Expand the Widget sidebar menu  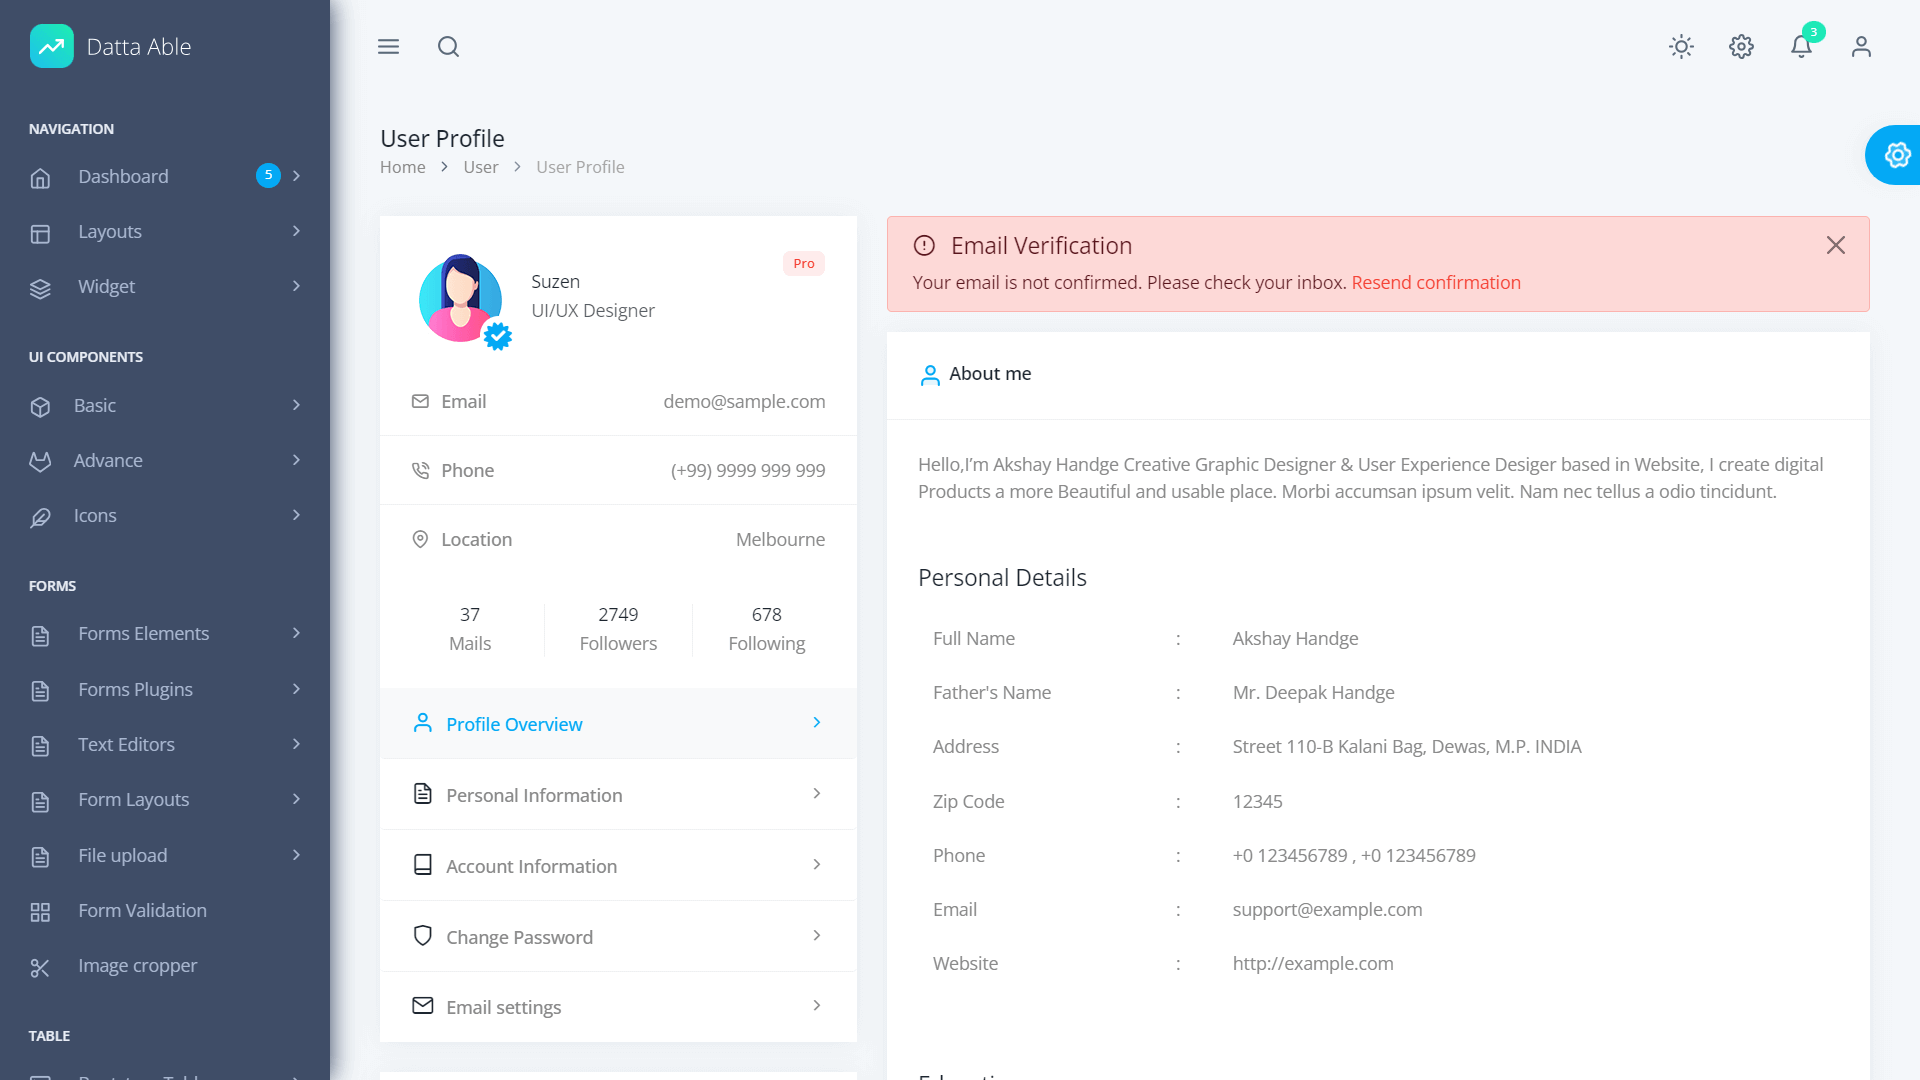coord(165,287)
